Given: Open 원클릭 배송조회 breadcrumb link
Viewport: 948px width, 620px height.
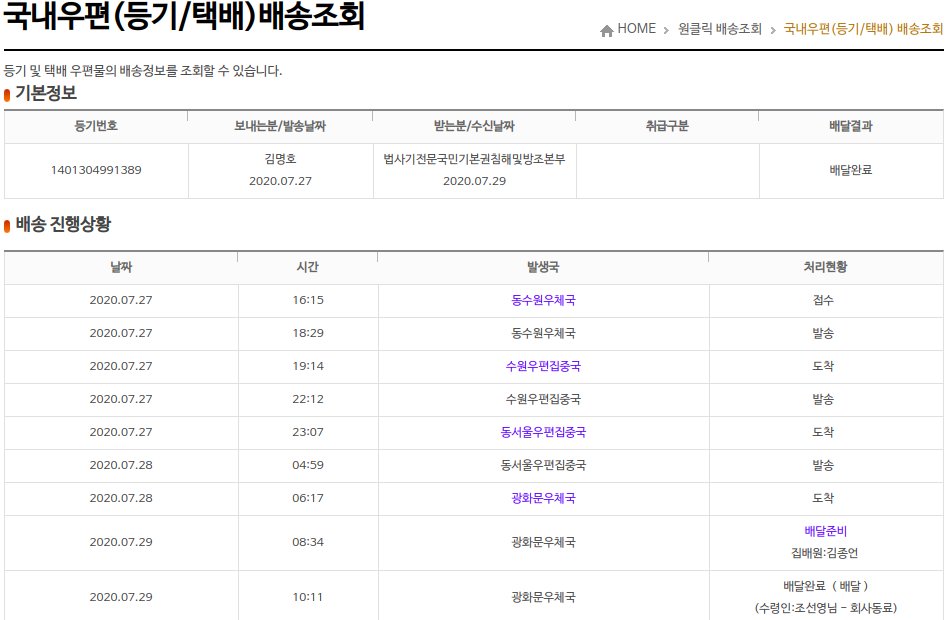Looking at the screenshot, I should pos(720,29).
